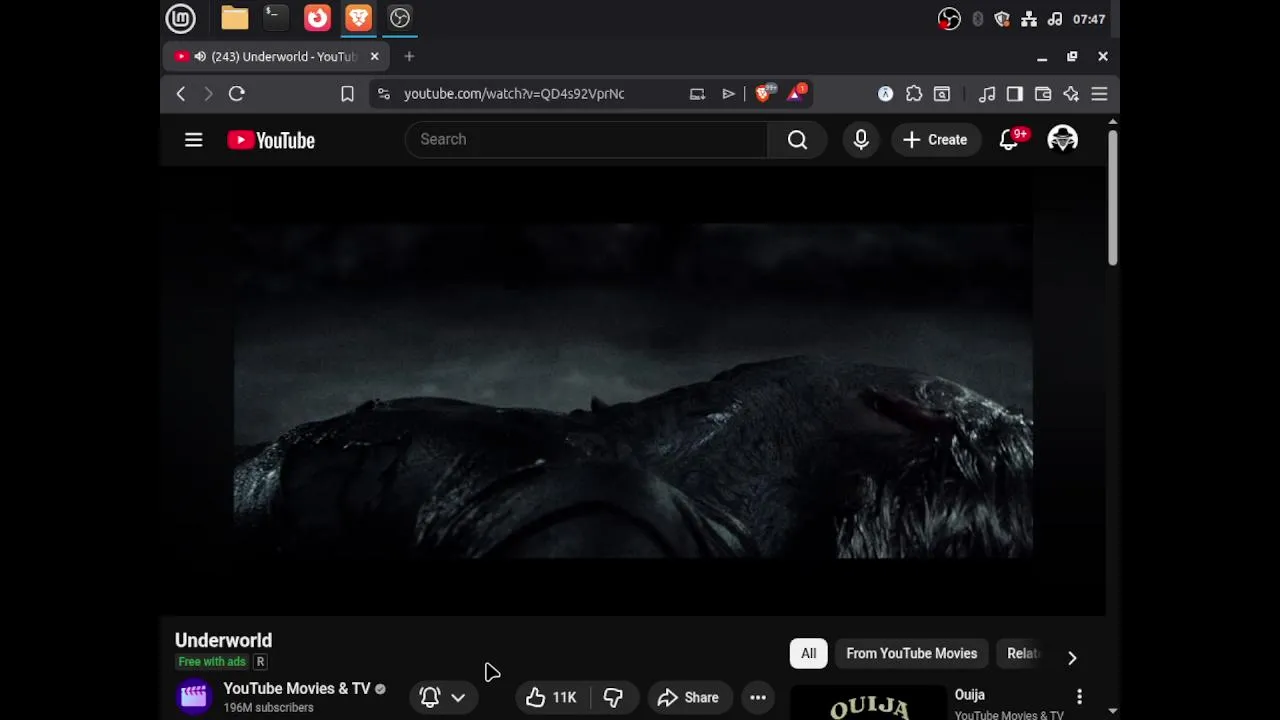Open Leo AI sparkle icon

[1071, 94]
